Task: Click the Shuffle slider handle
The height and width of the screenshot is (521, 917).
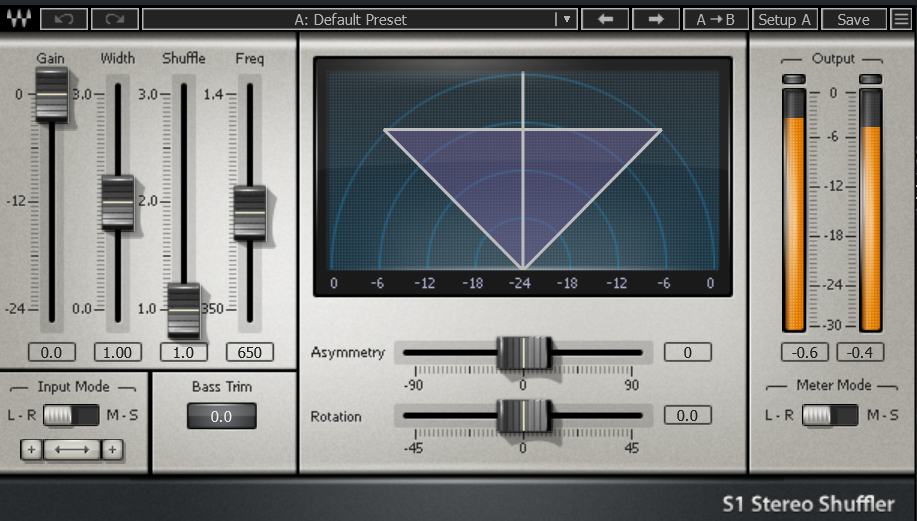Action: click(184, 310)
